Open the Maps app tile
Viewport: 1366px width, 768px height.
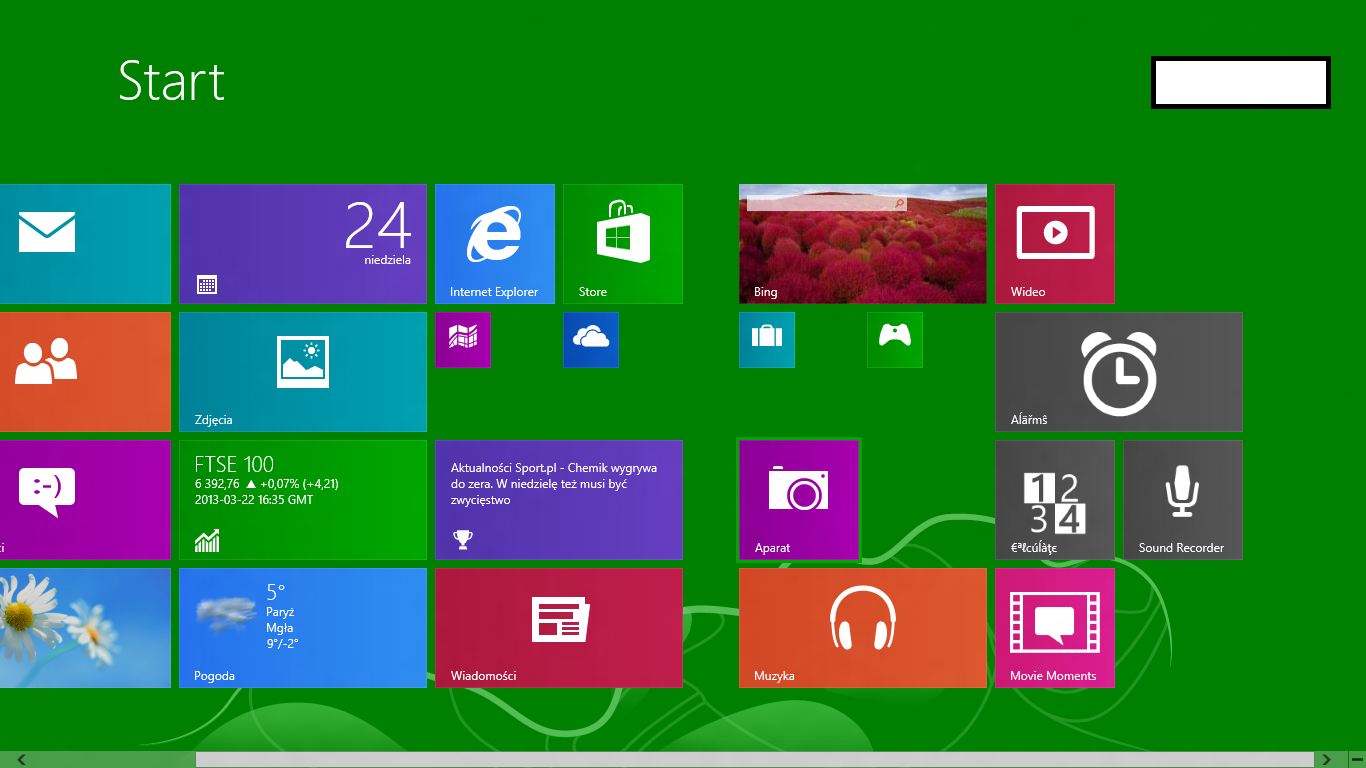[463, 339]
